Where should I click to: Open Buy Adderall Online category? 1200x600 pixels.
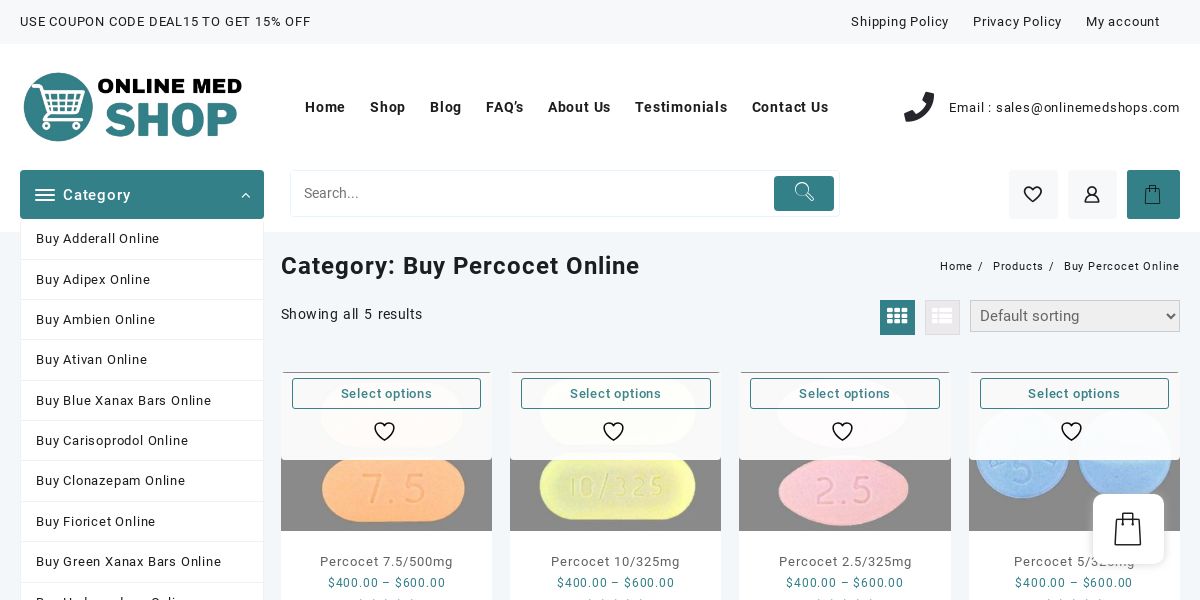pos(97,239)
